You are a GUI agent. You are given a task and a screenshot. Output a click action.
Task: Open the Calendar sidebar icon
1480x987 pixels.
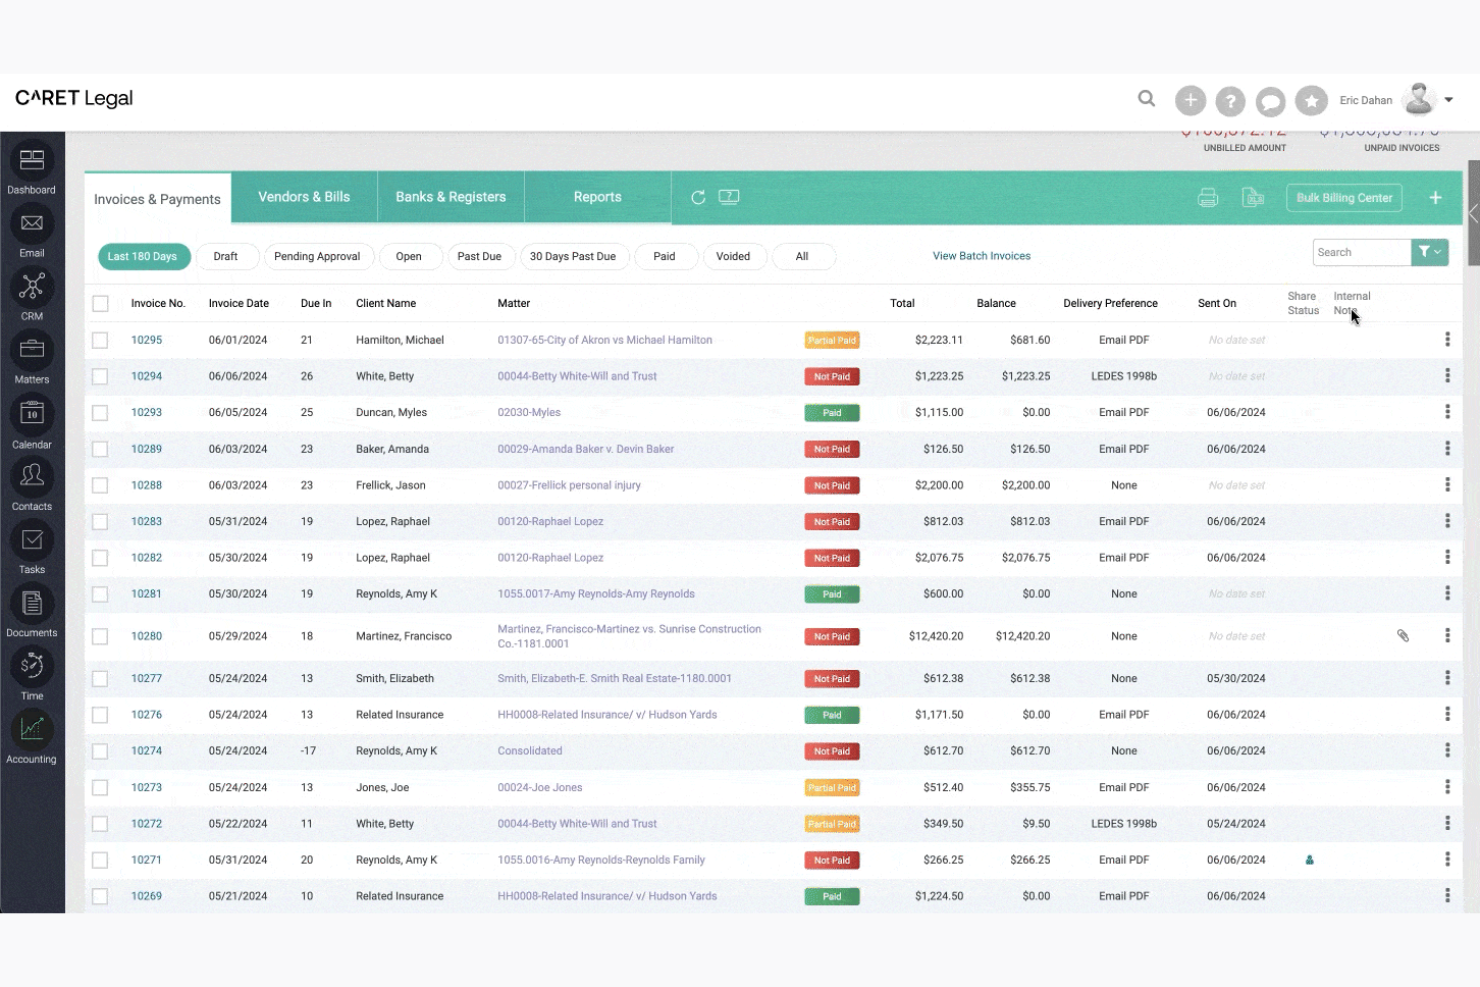[x=32, y=414]
